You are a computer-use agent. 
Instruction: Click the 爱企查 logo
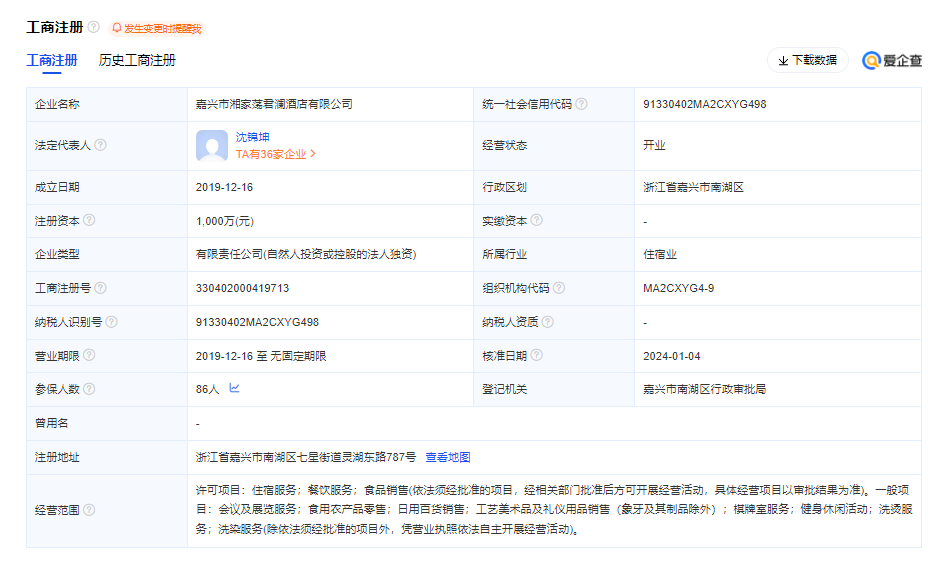pos(892,60)
